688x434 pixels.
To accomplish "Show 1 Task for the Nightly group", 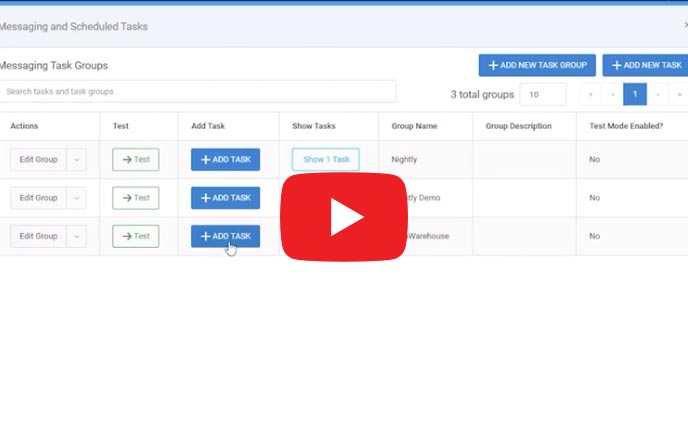I will [325, 160].
